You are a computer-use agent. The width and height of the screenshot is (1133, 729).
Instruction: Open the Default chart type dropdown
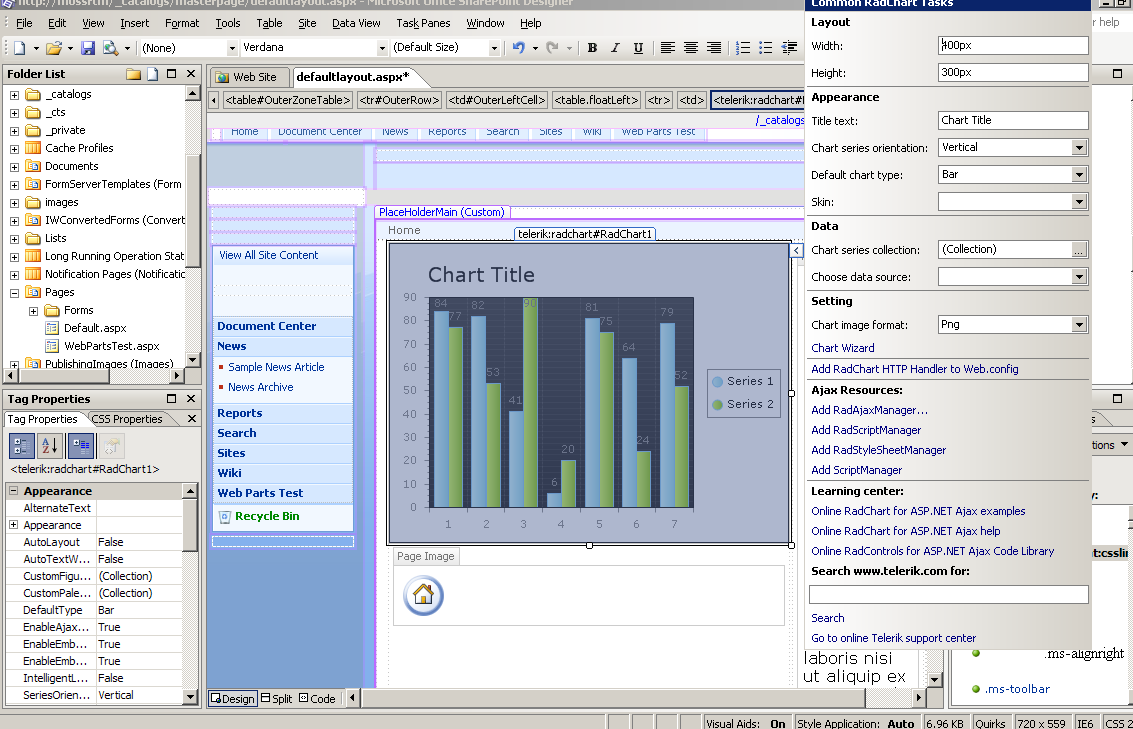coord(1079,175)
